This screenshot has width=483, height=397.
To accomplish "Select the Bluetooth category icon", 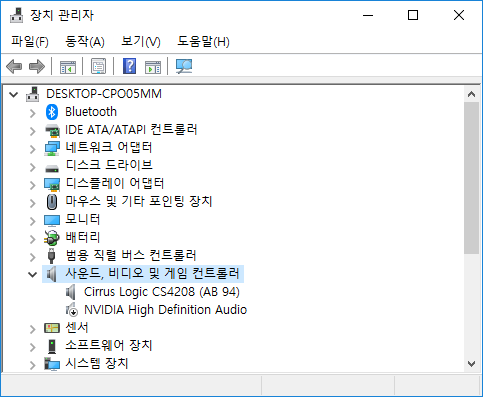I will pyautogui.click(x=52, y=112).
